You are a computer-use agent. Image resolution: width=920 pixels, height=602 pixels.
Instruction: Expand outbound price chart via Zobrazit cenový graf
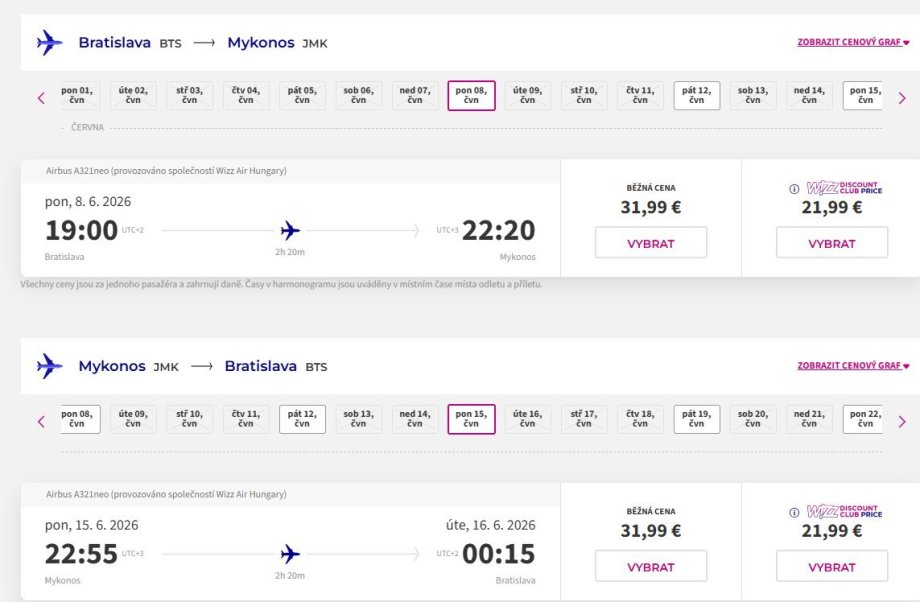click(x=853, y=42)
